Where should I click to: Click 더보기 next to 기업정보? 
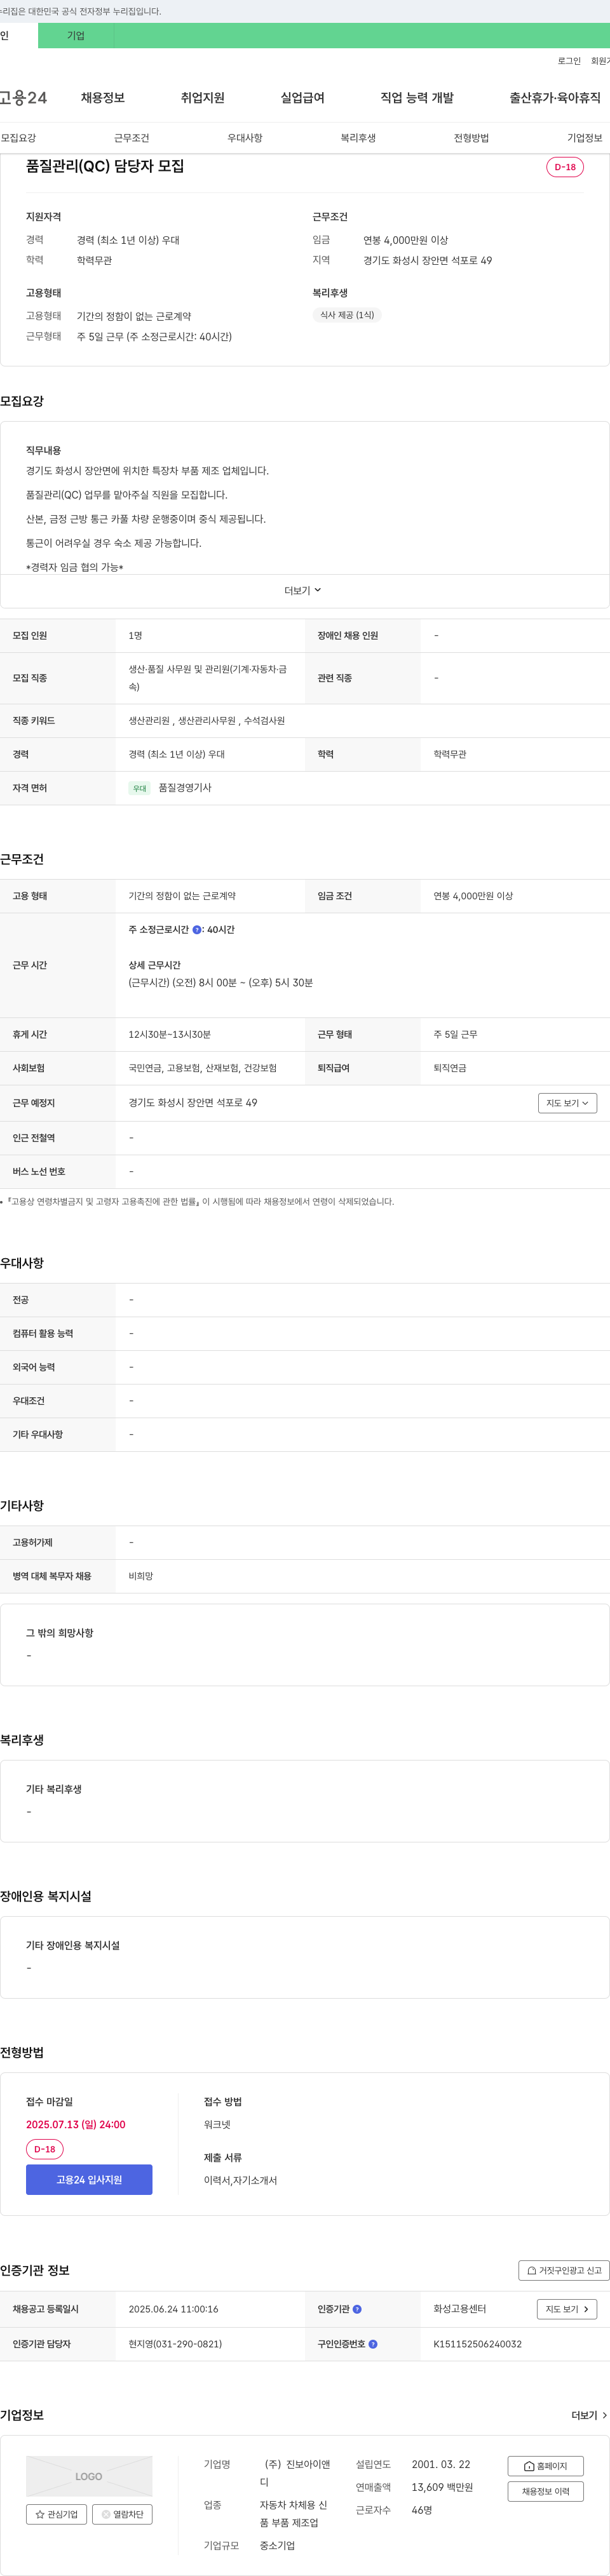tap(589, 2415)
